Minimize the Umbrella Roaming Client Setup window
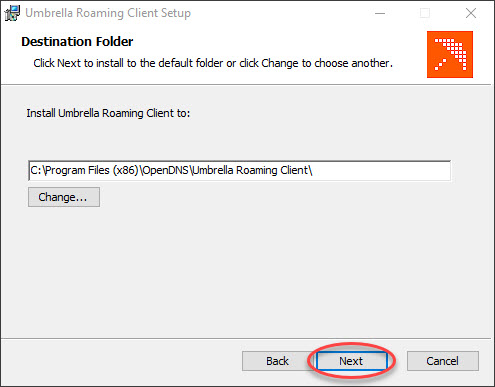This screenshot has height=387, width=495. click(x=380, y=13)
